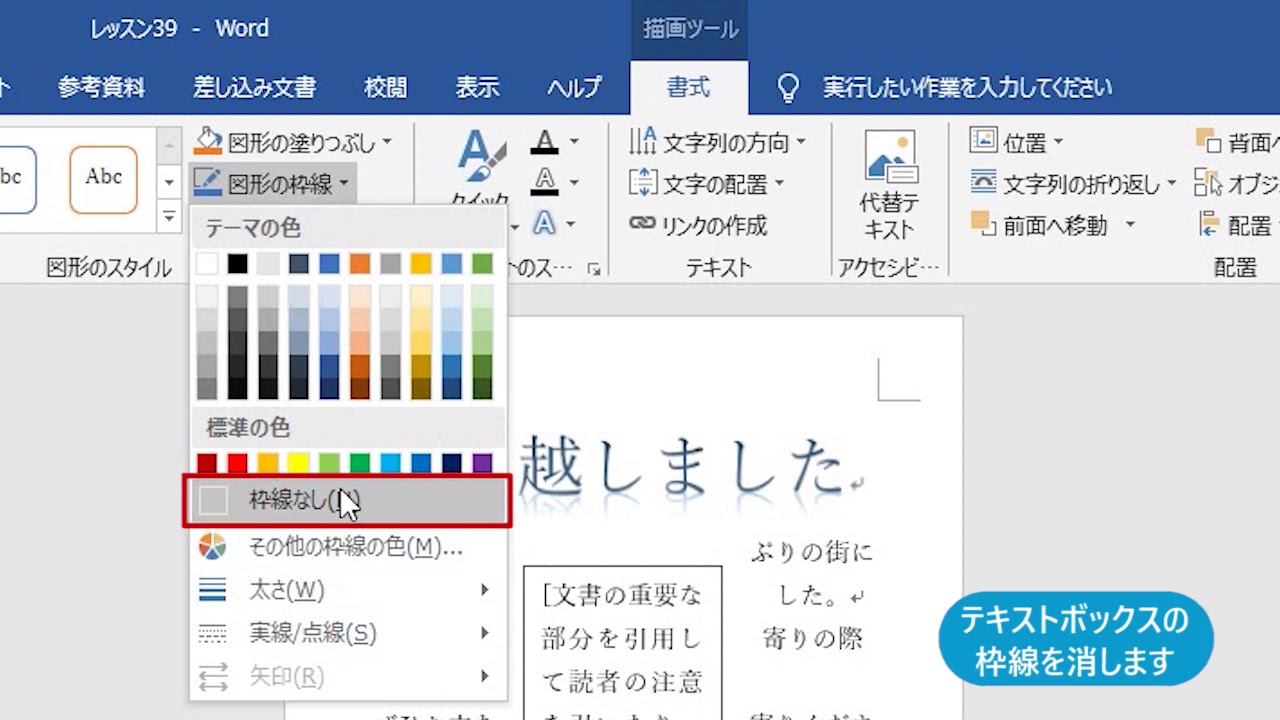Open the Text Direction dropdown arrow

[x=801, y=143]
